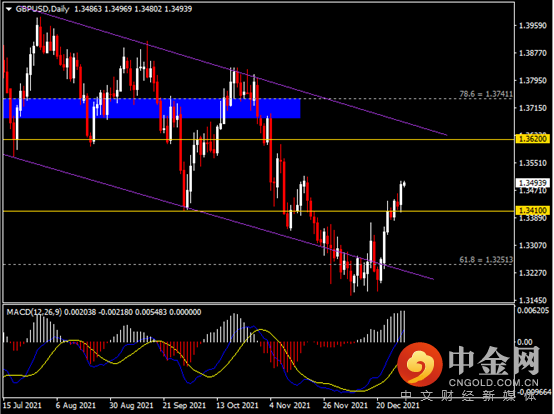Click the GBPUSD chart dropdown triangle

(x=9, y=9)
